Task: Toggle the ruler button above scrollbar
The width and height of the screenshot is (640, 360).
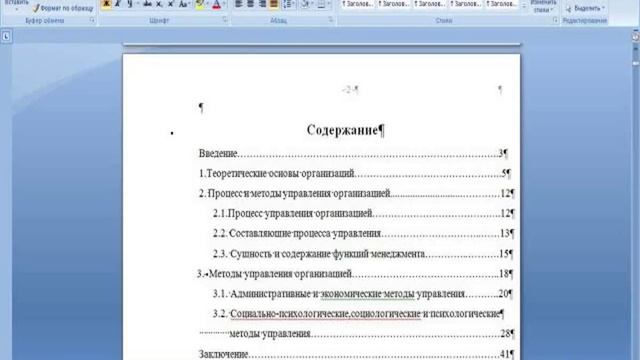Action: [636, 36]
